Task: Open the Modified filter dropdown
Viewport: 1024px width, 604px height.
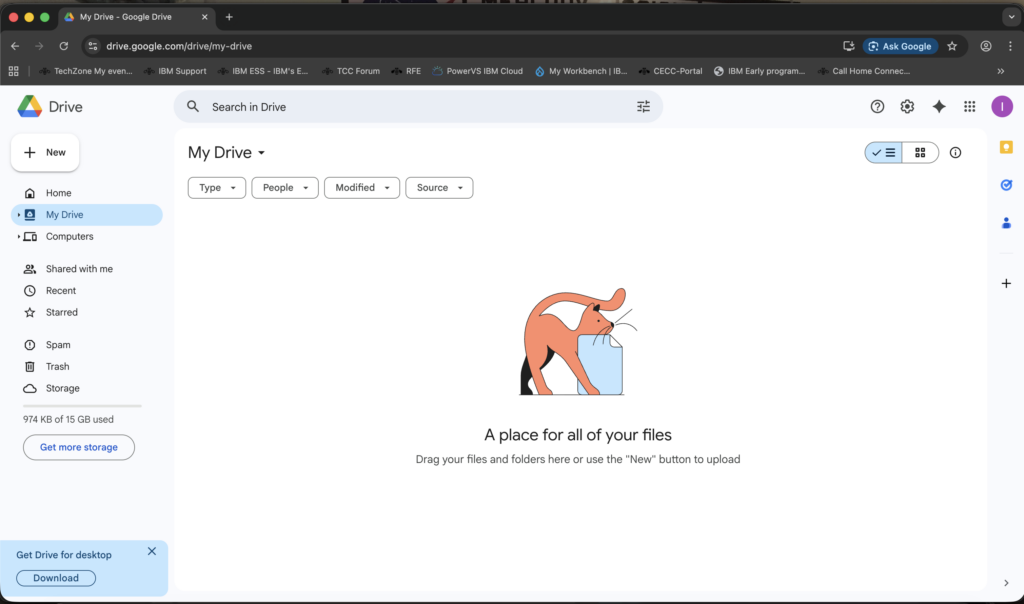Action: [x=361, y=188]
